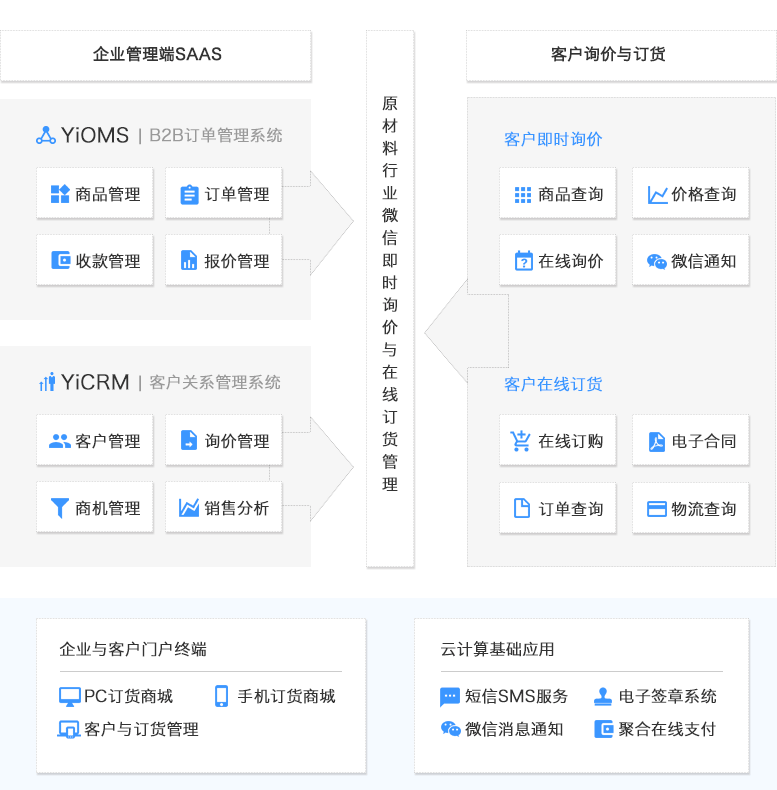Choose the 在线订购 card label
777x790 pixels.
[x=570, y=441]
